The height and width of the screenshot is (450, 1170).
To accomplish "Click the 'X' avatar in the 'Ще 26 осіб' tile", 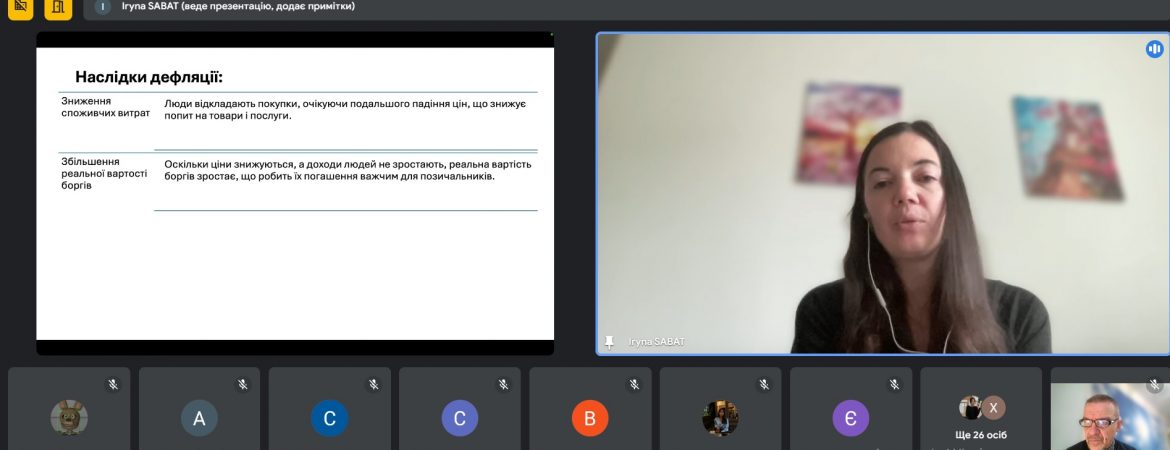I will tap(993, 408).
